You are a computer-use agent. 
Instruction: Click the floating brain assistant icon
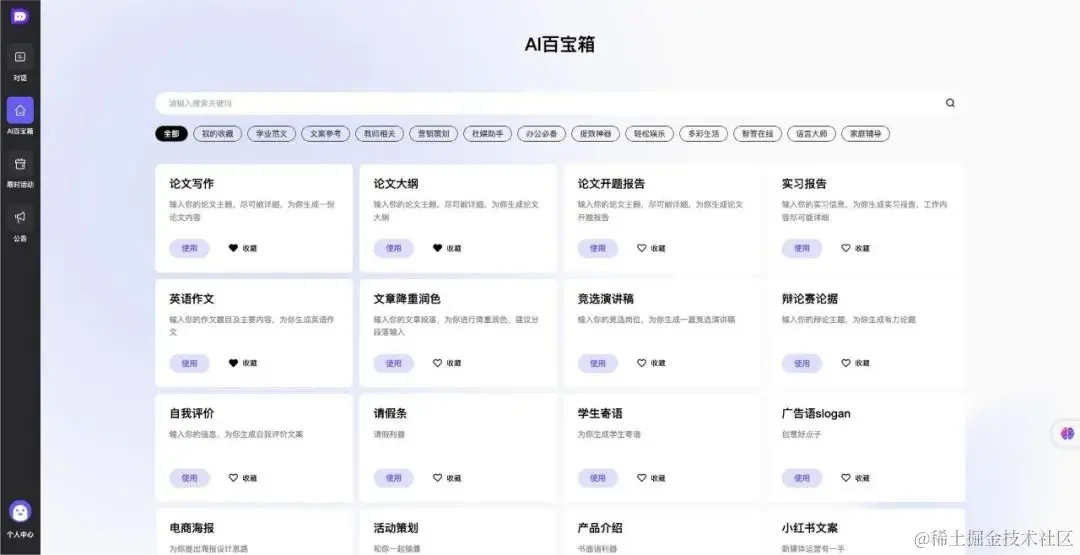click(x=1068, y=433)
